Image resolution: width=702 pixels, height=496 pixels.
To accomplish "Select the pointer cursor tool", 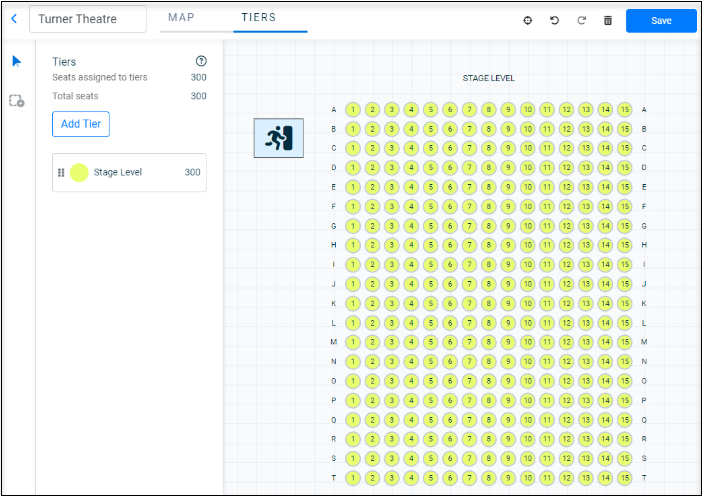I will [17, 61].
